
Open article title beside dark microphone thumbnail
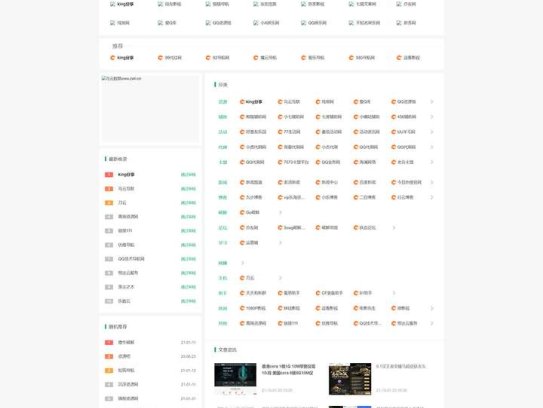[288, 369]
